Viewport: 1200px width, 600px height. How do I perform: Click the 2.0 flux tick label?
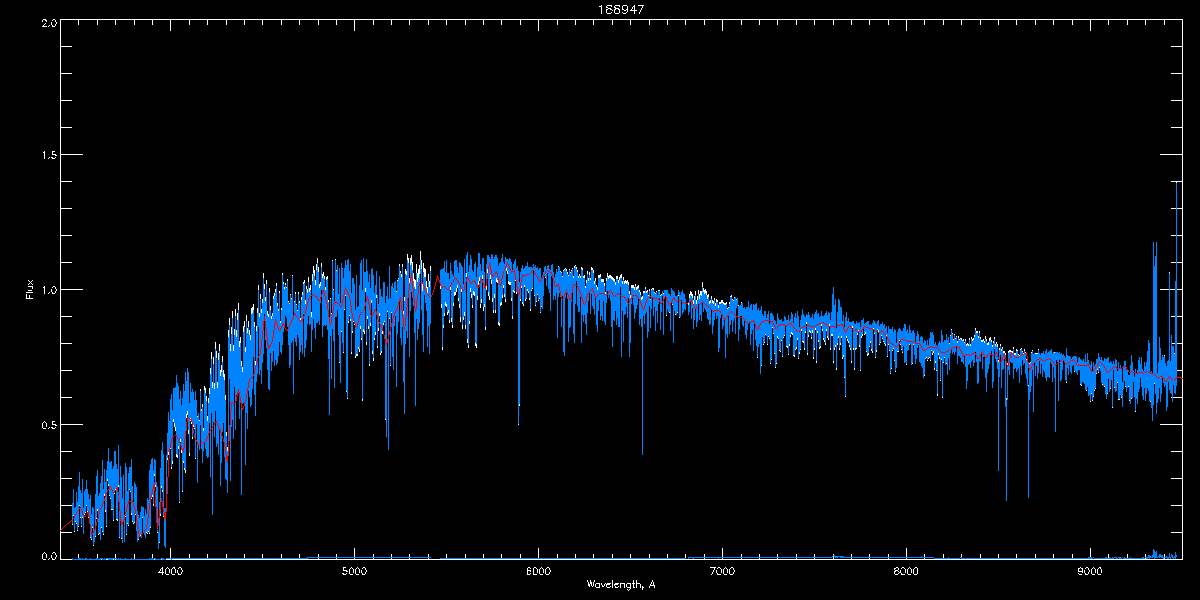pyautogui.click(x=47, y=22)
